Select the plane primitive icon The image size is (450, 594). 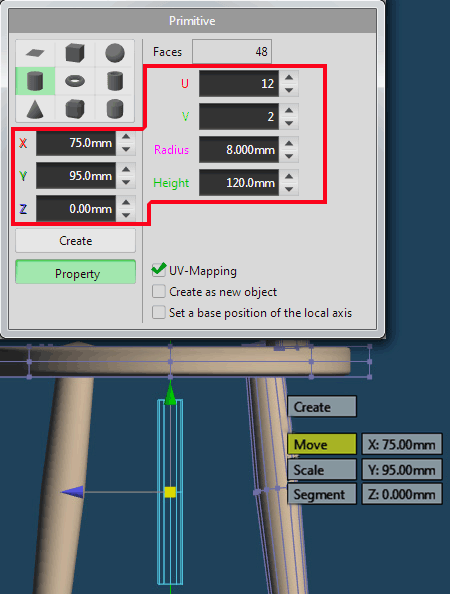(35, 53)
